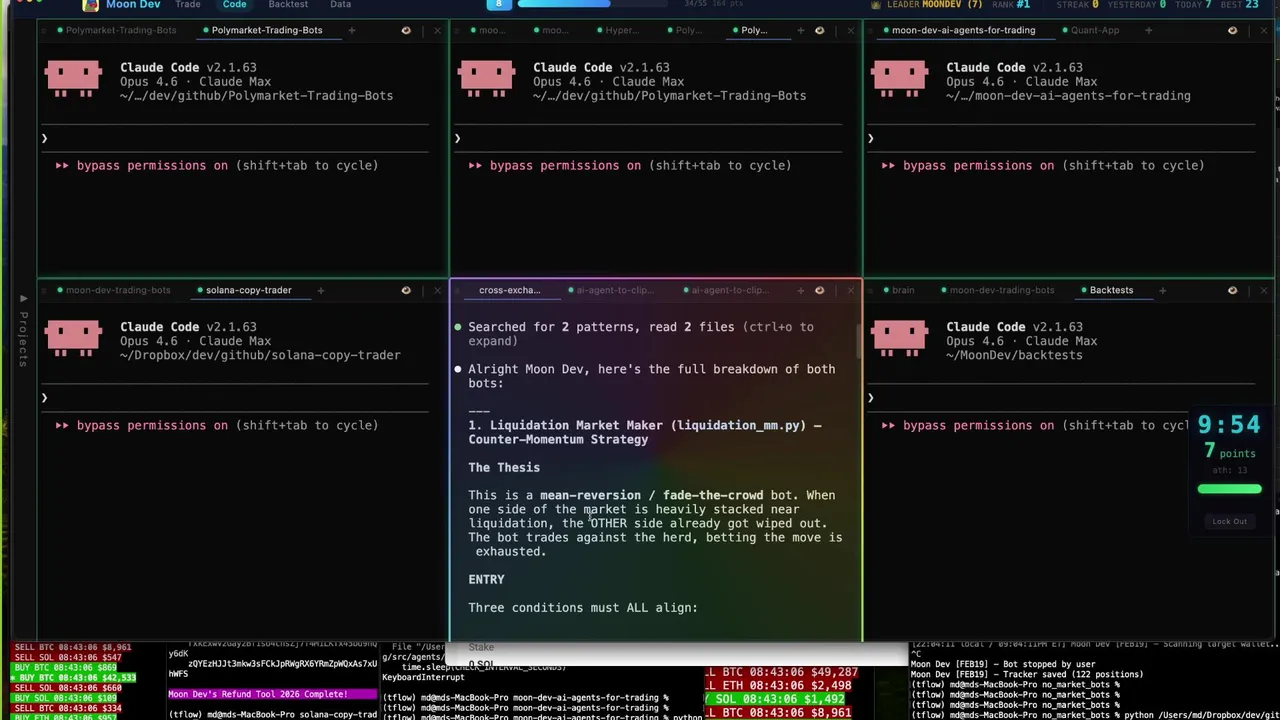Viewport: 1280px width, 720px height.
Task: Select the moon-dev-trading-bots tab beside Backtests
Action: (997, 290)
